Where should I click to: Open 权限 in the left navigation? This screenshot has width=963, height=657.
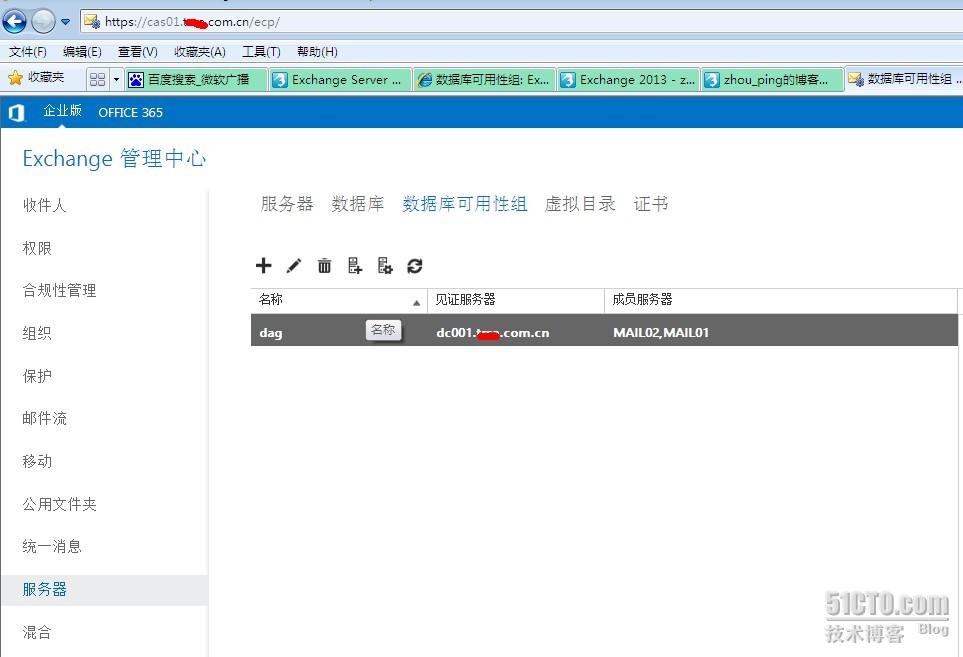37,248
